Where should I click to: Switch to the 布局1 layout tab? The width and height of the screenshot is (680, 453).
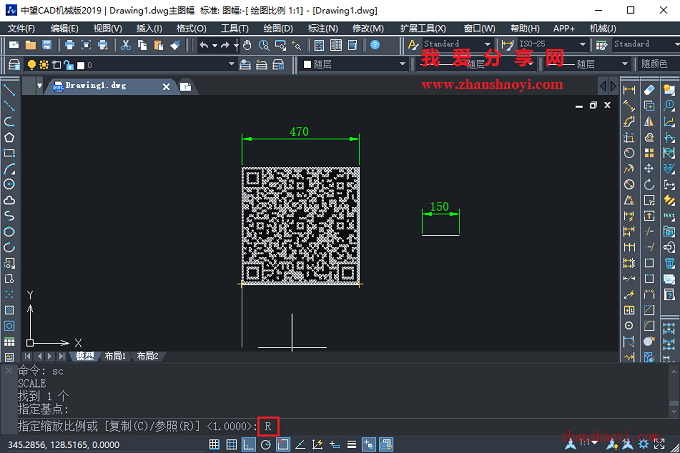115,356
